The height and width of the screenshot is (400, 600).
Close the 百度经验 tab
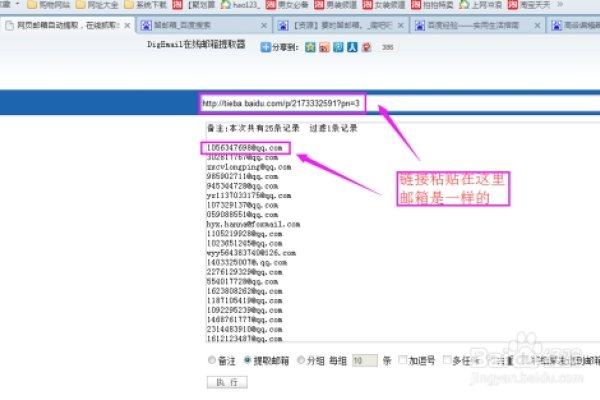(x=537, y=25)
